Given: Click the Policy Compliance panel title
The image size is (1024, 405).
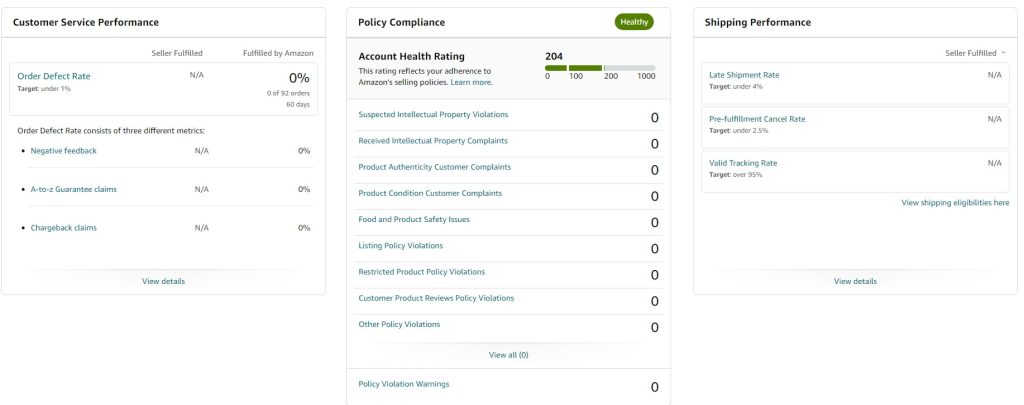Looking at the screenshot, I should pyautogui.click(x=402, y=22).
